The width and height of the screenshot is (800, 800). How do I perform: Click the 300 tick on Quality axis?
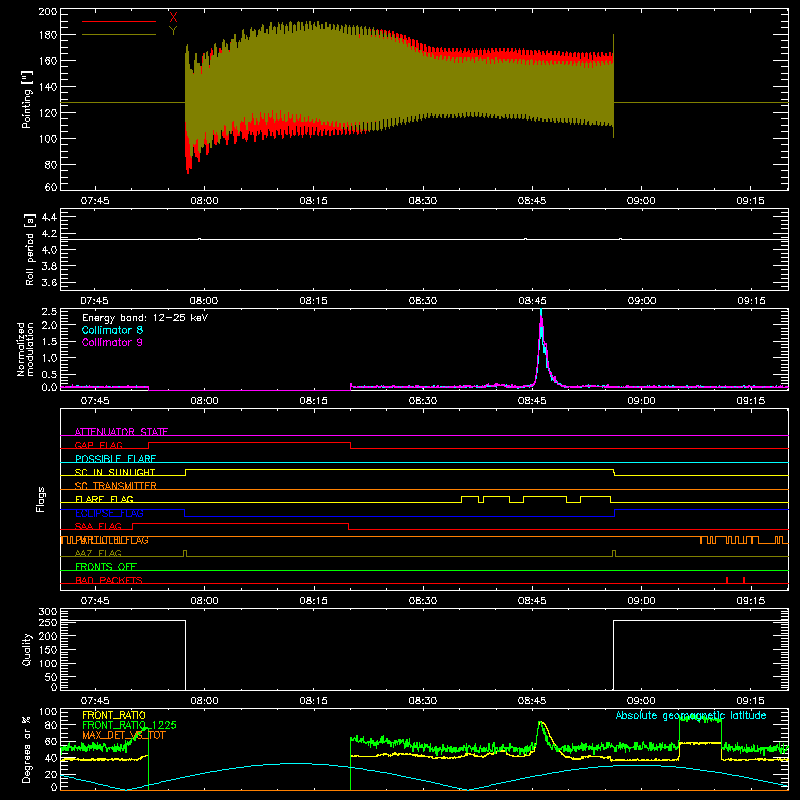pos(48,612)
